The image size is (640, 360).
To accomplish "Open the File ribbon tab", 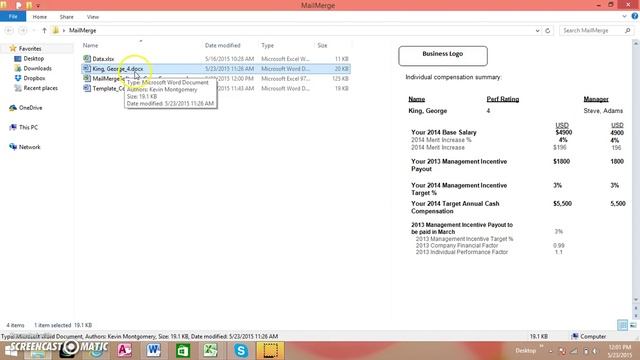I will 13,17.
